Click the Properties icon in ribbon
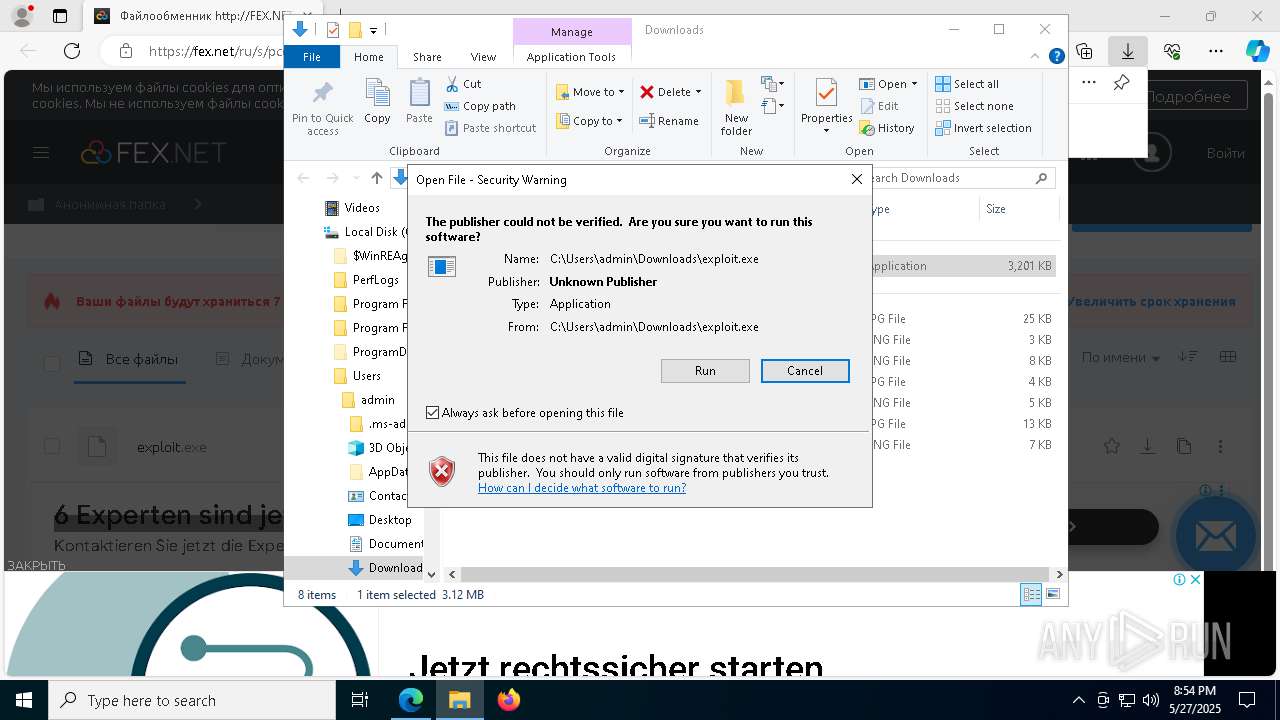The width and height of the screenshot is (1280, 720). pyautogui.click(x=826, y=93)
